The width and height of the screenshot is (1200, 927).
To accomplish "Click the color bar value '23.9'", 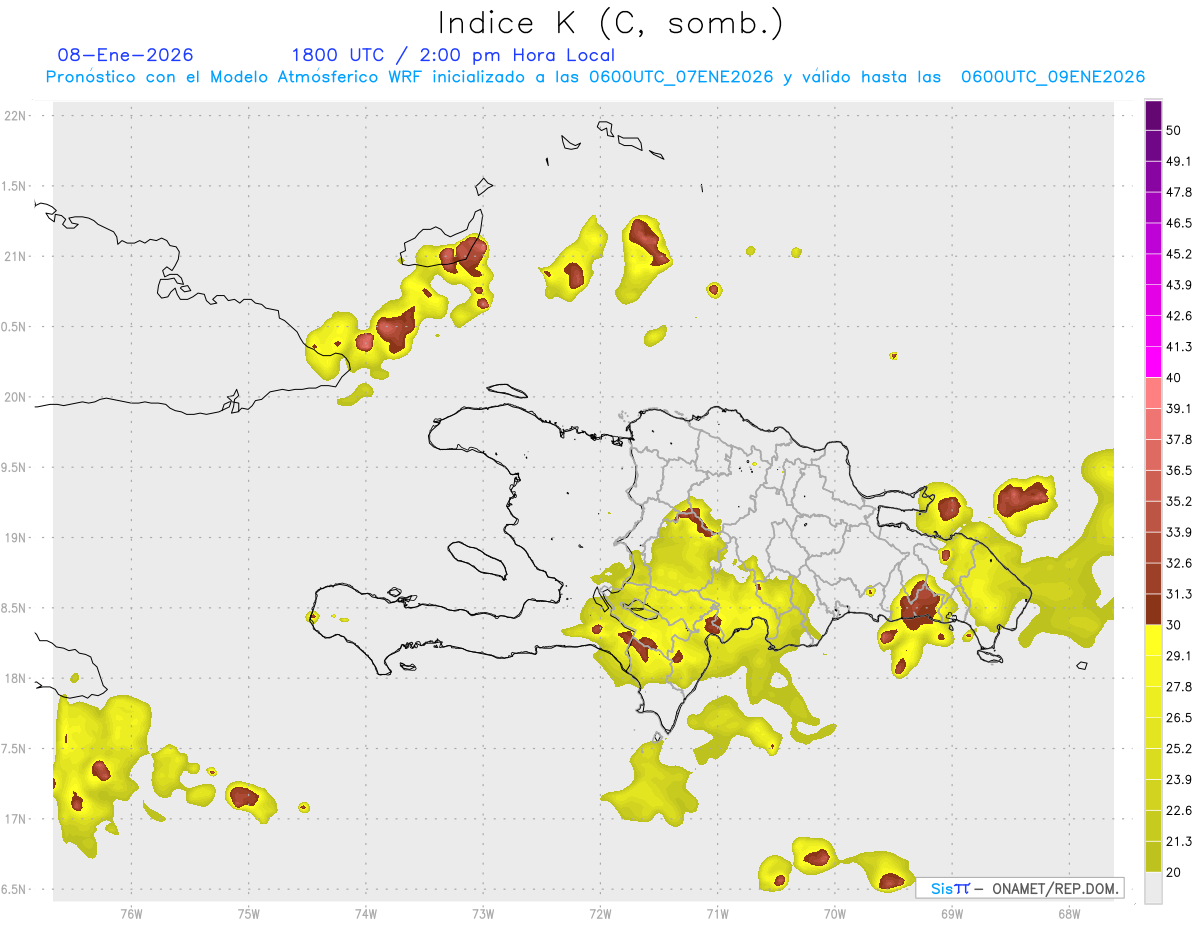I will coord(1179,780).
